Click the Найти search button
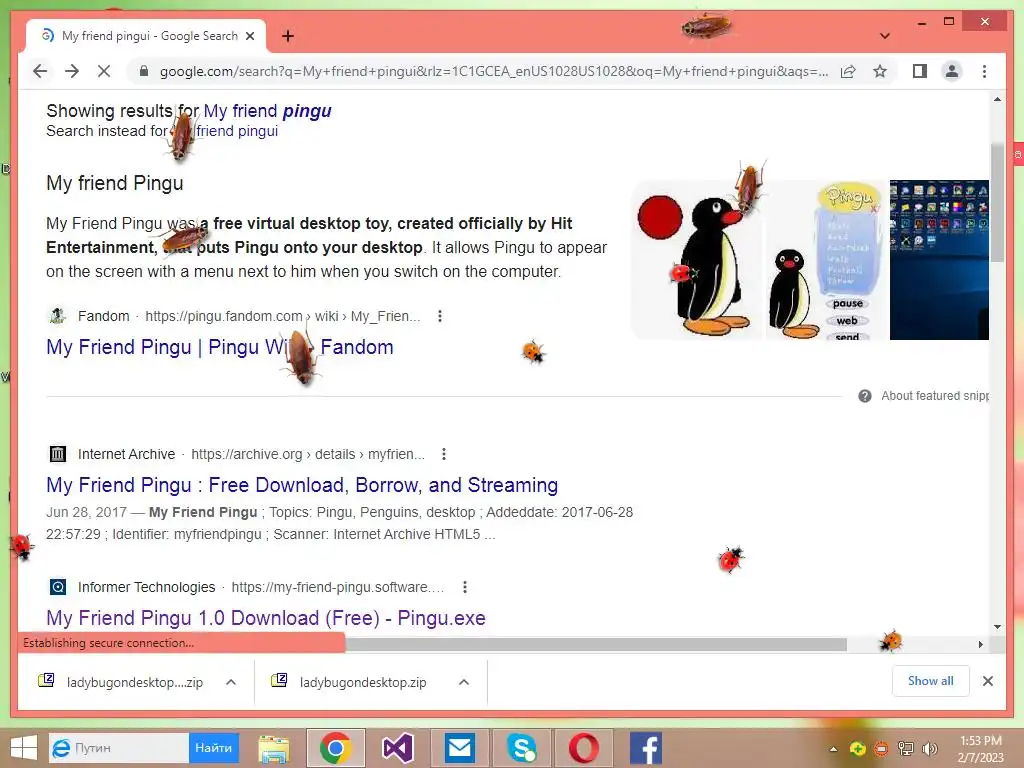Image resolution: width=1024 pixels, height=768 pixels. [x=214, y=748]
